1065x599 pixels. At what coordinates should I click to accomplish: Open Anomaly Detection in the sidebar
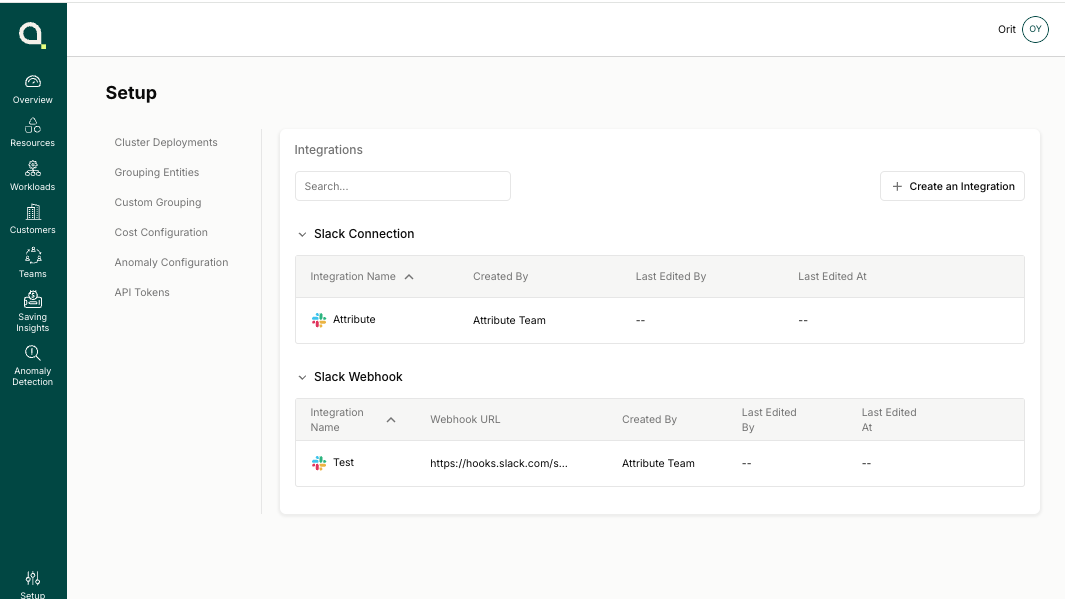[x=33, y=366]
